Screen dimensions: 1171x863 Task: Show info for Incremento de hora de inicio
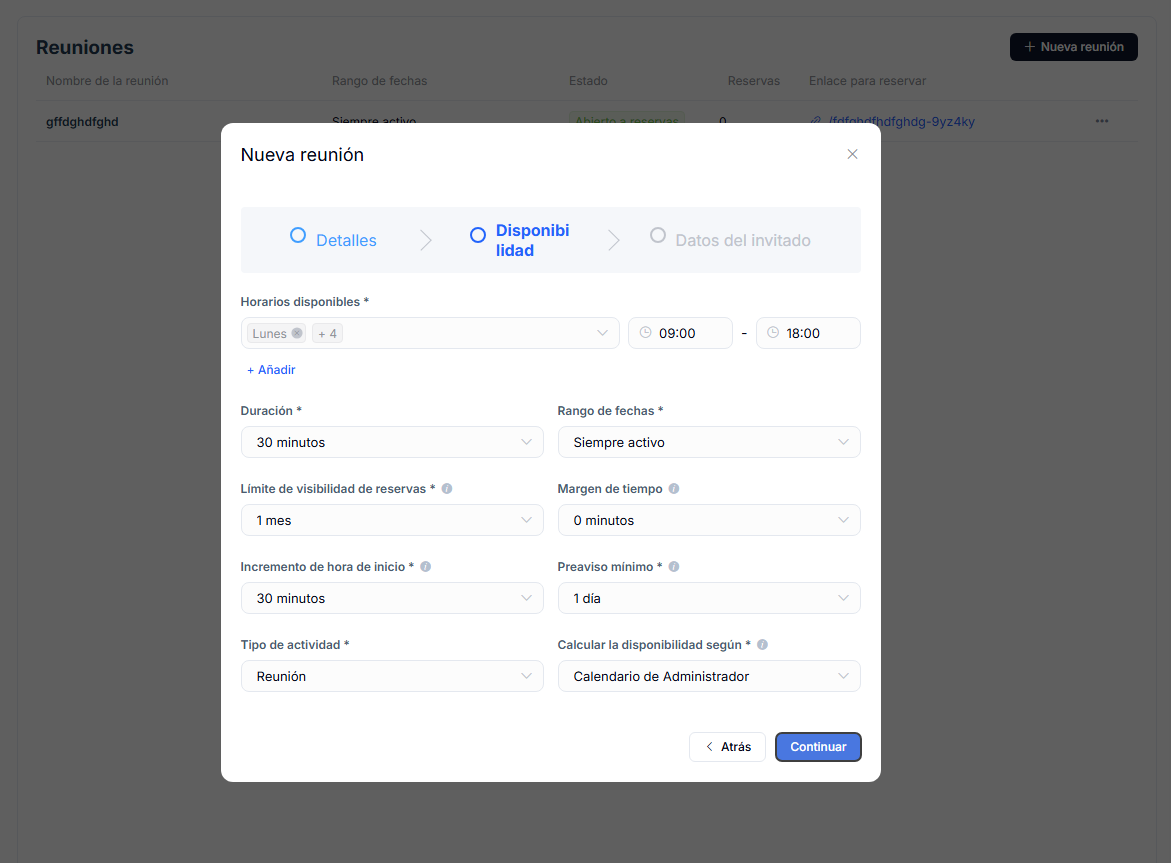[x=426, y=567]
